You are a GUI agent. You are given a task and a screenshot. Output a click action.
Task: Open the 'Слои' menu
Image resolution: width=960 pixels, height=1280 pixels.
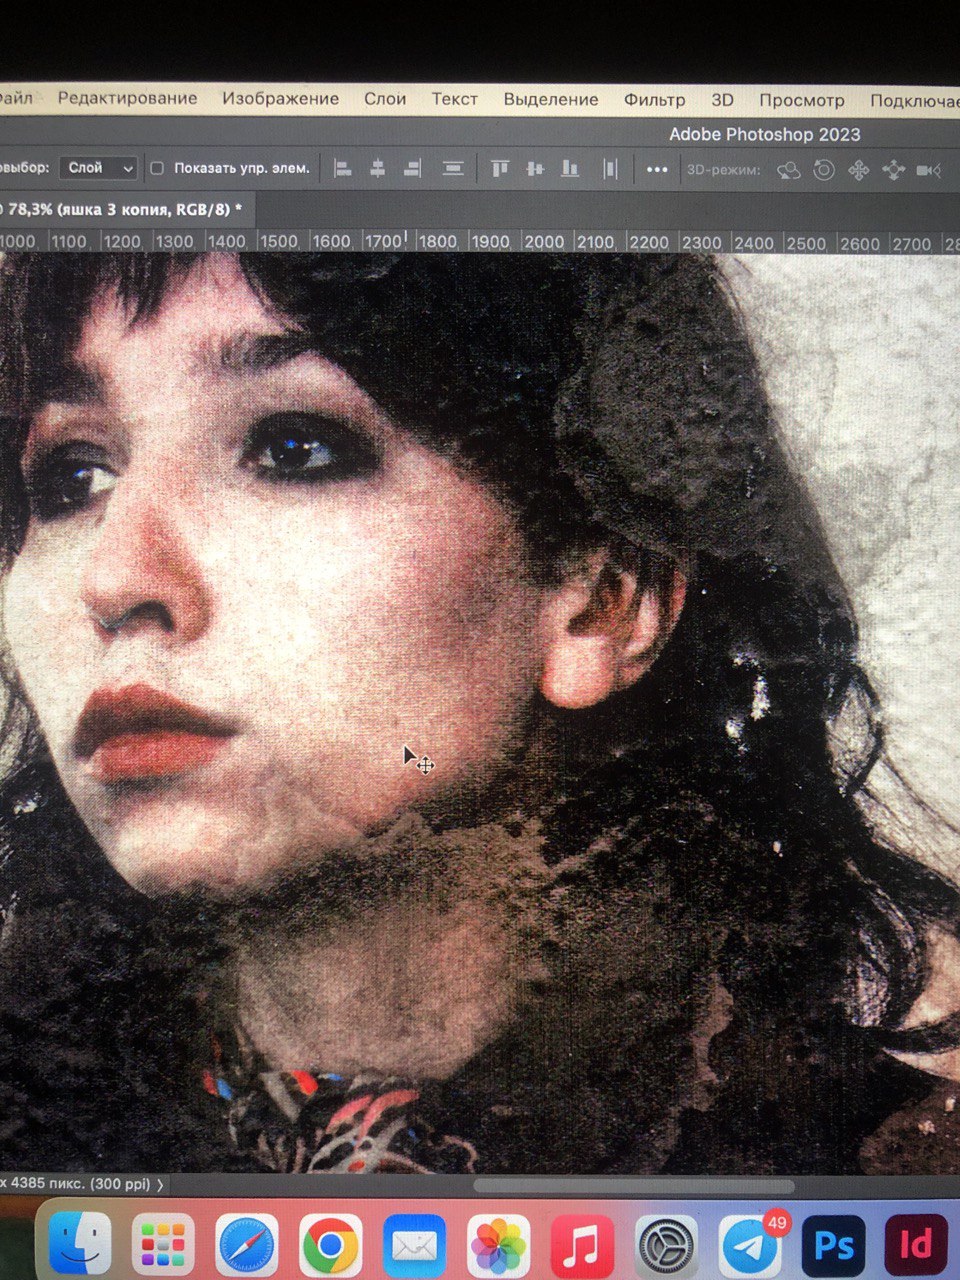point(385,98)
